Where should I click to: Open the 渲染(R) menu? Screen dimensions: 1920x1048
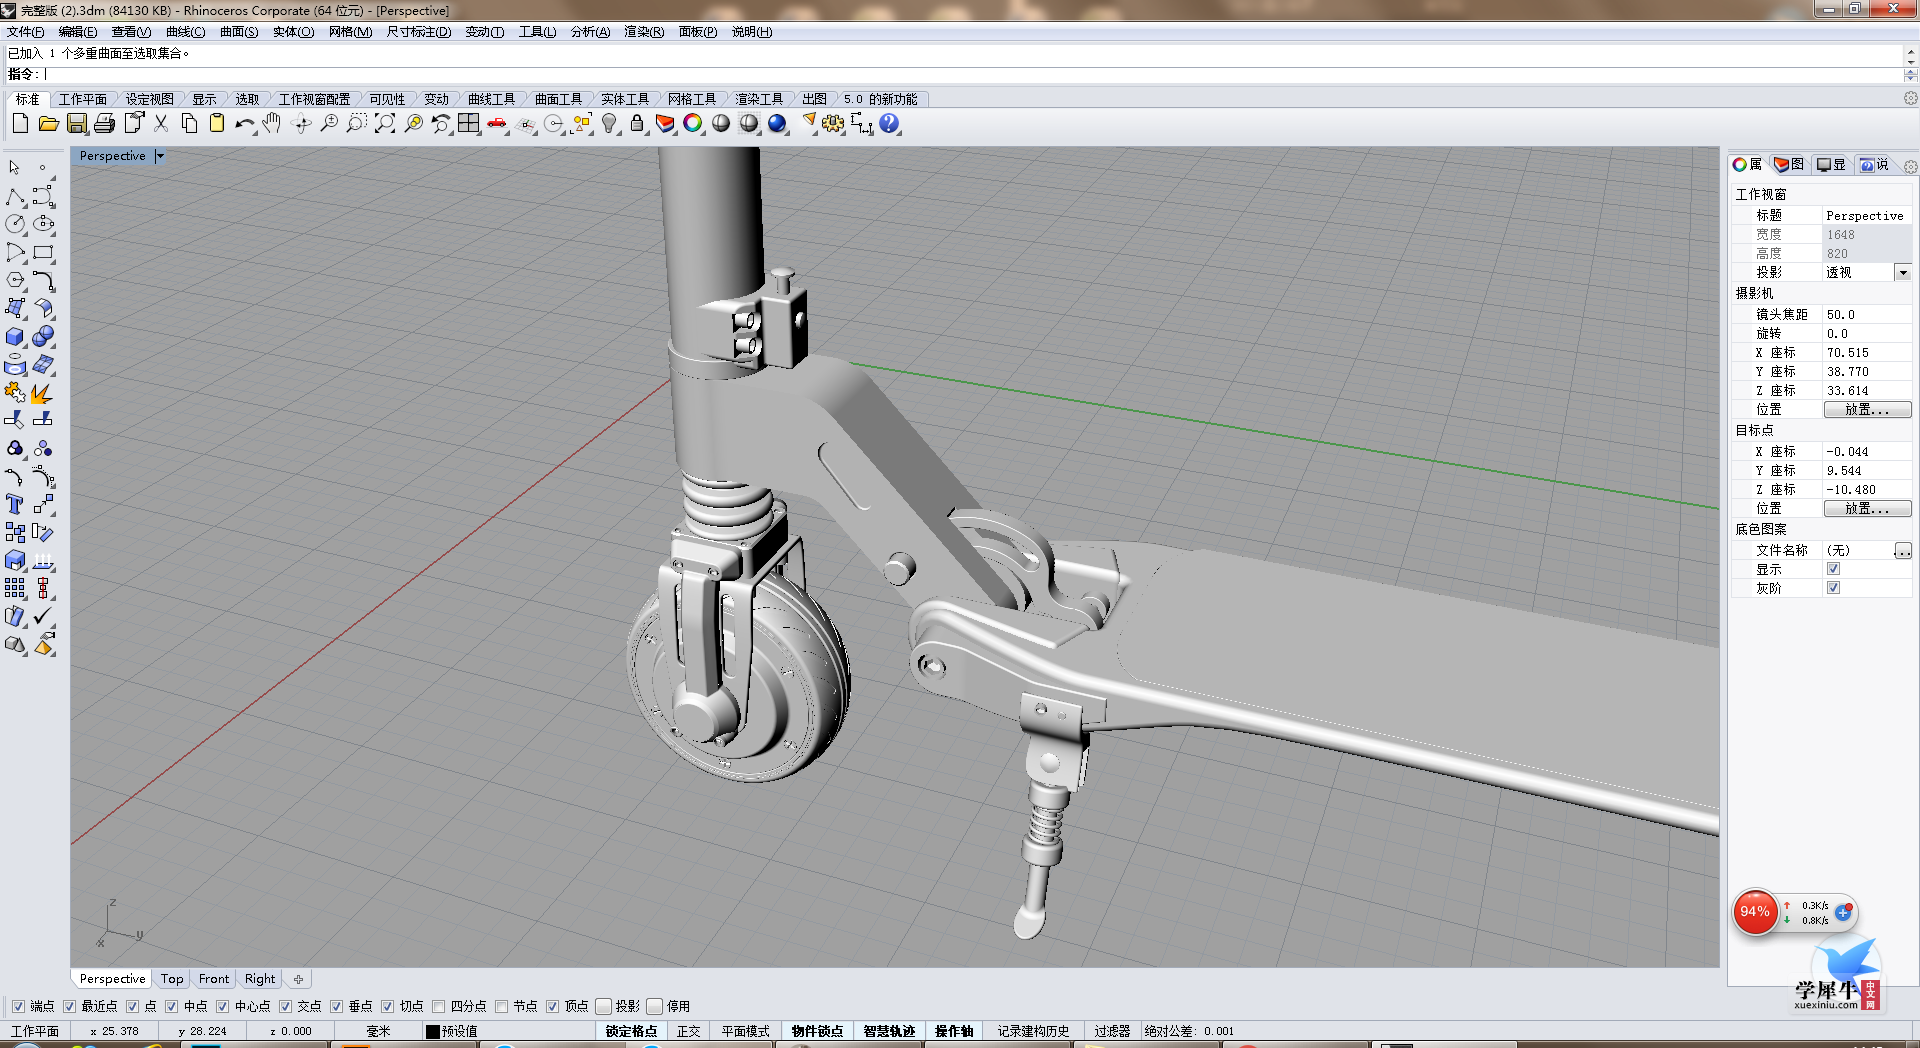click(644, 32)
